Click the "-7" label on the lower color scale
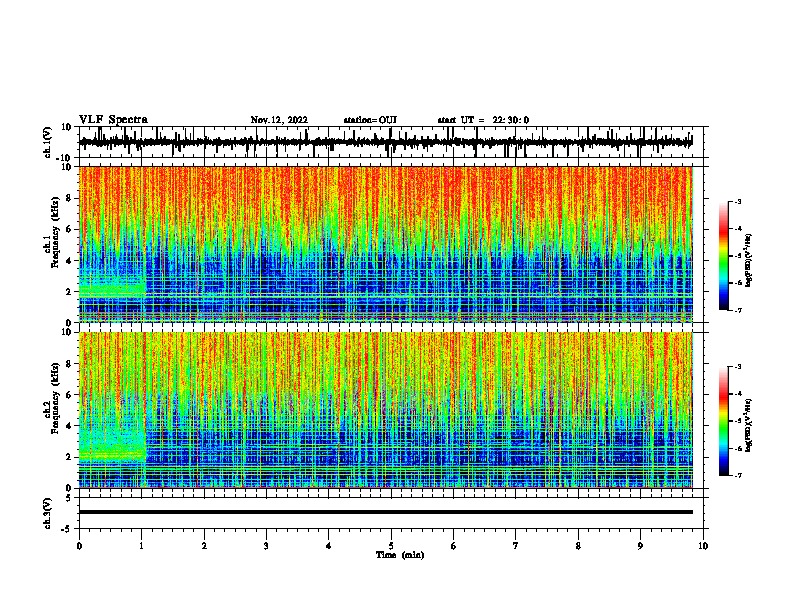The height and width of the screenshot is (612, 792). (x=738, y=475)
